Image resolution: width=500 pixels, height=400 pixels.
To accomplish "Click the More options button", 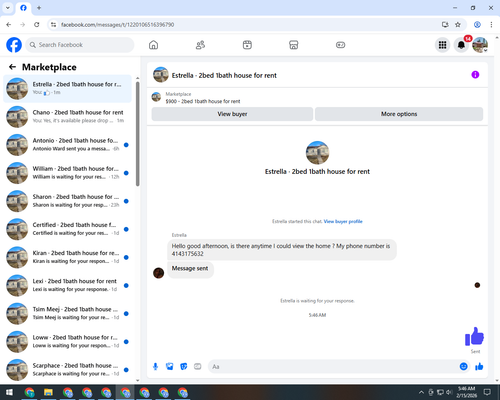I will coord(399,114).
